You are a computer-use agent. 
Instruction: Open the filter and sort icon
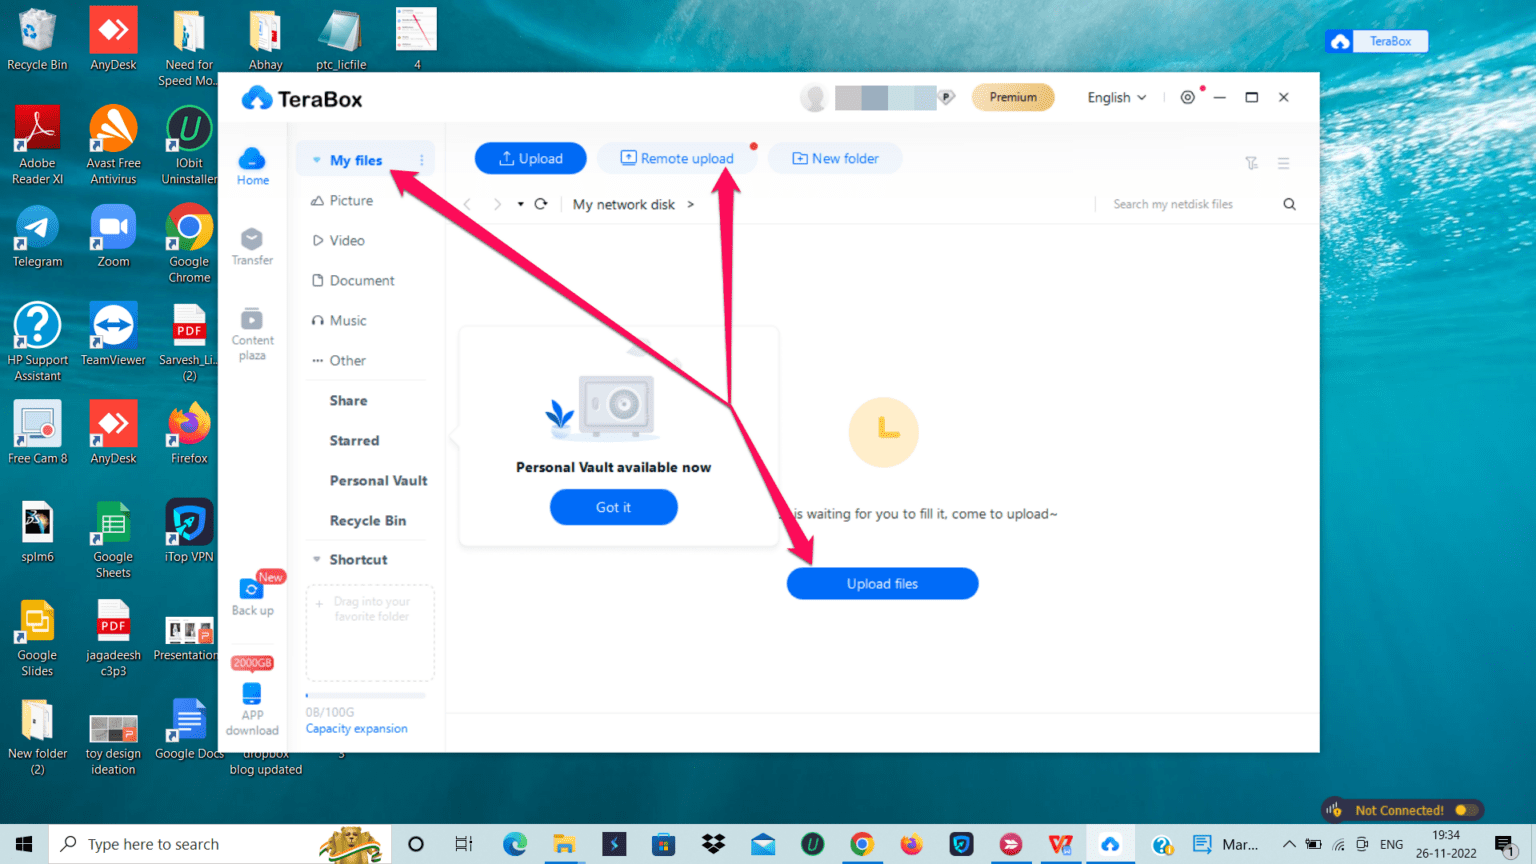pyautogui.click(x=1251, y=163)
